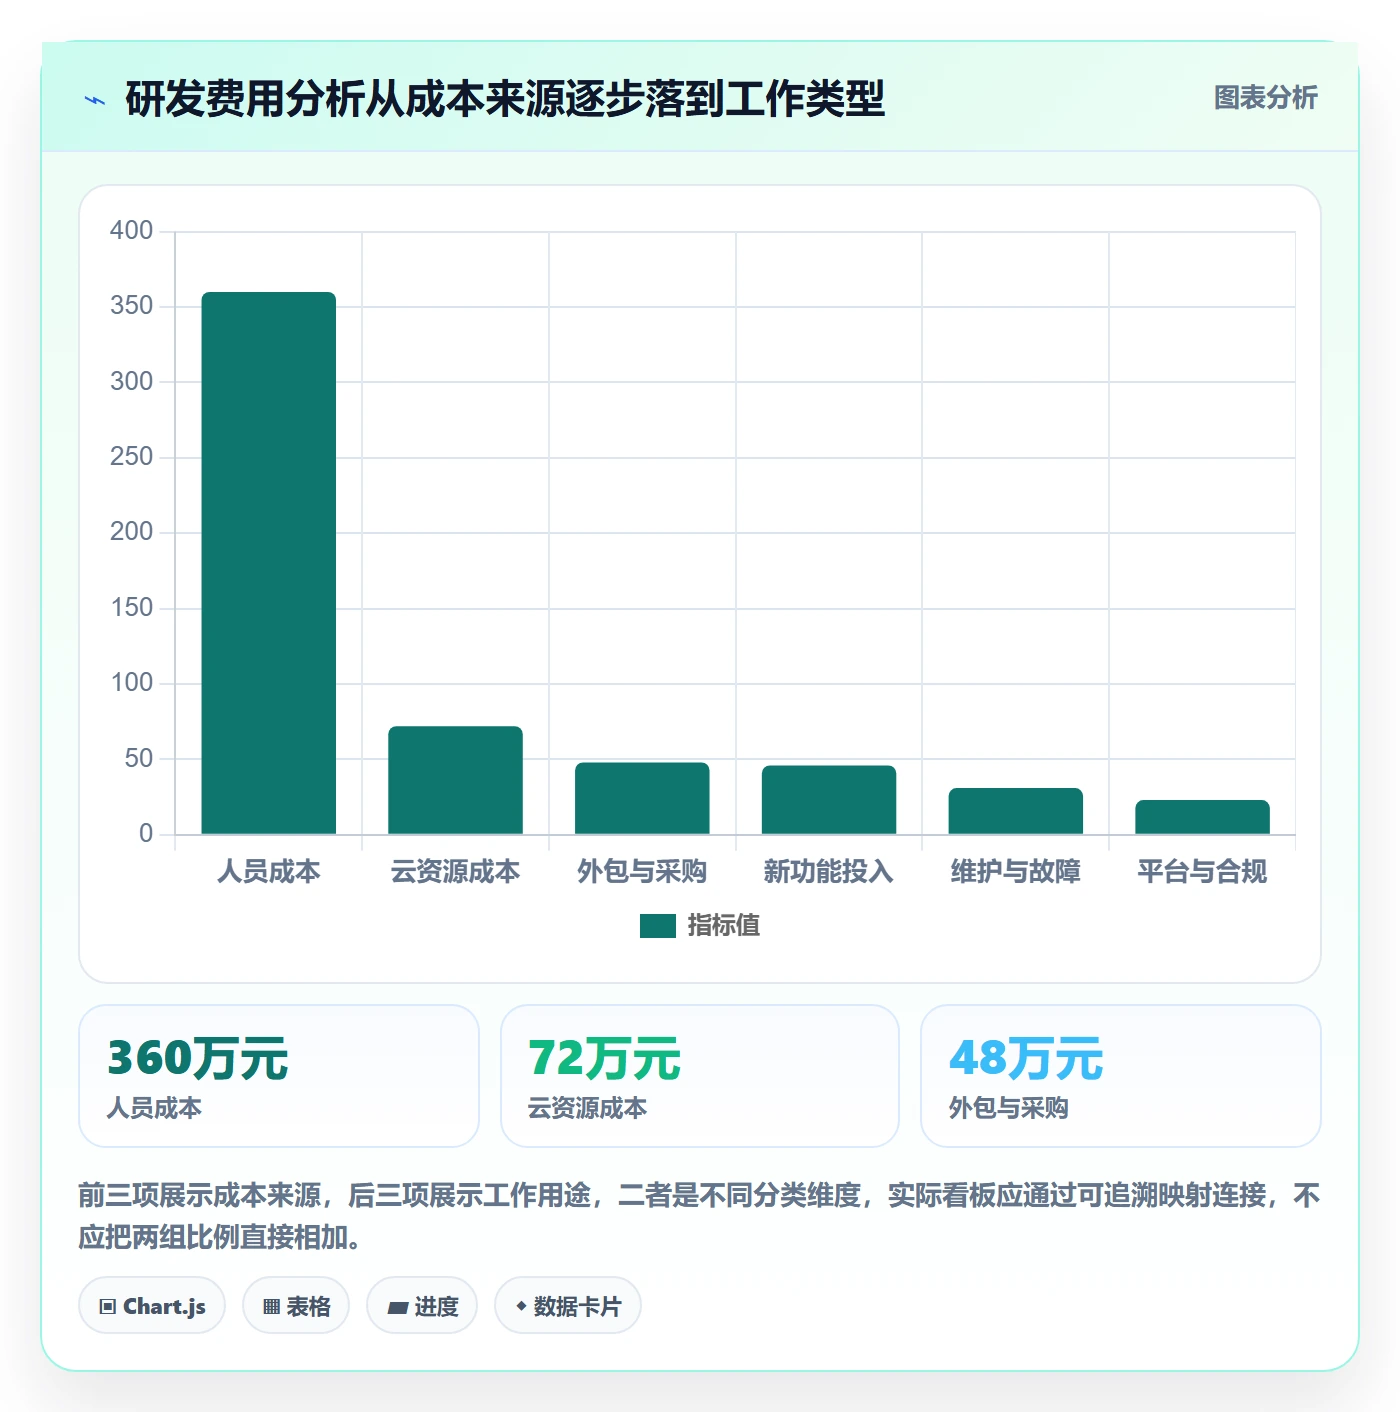Click the 新功能投入 chart bar
1400x1412 pixels.
[x=829, y=800]
